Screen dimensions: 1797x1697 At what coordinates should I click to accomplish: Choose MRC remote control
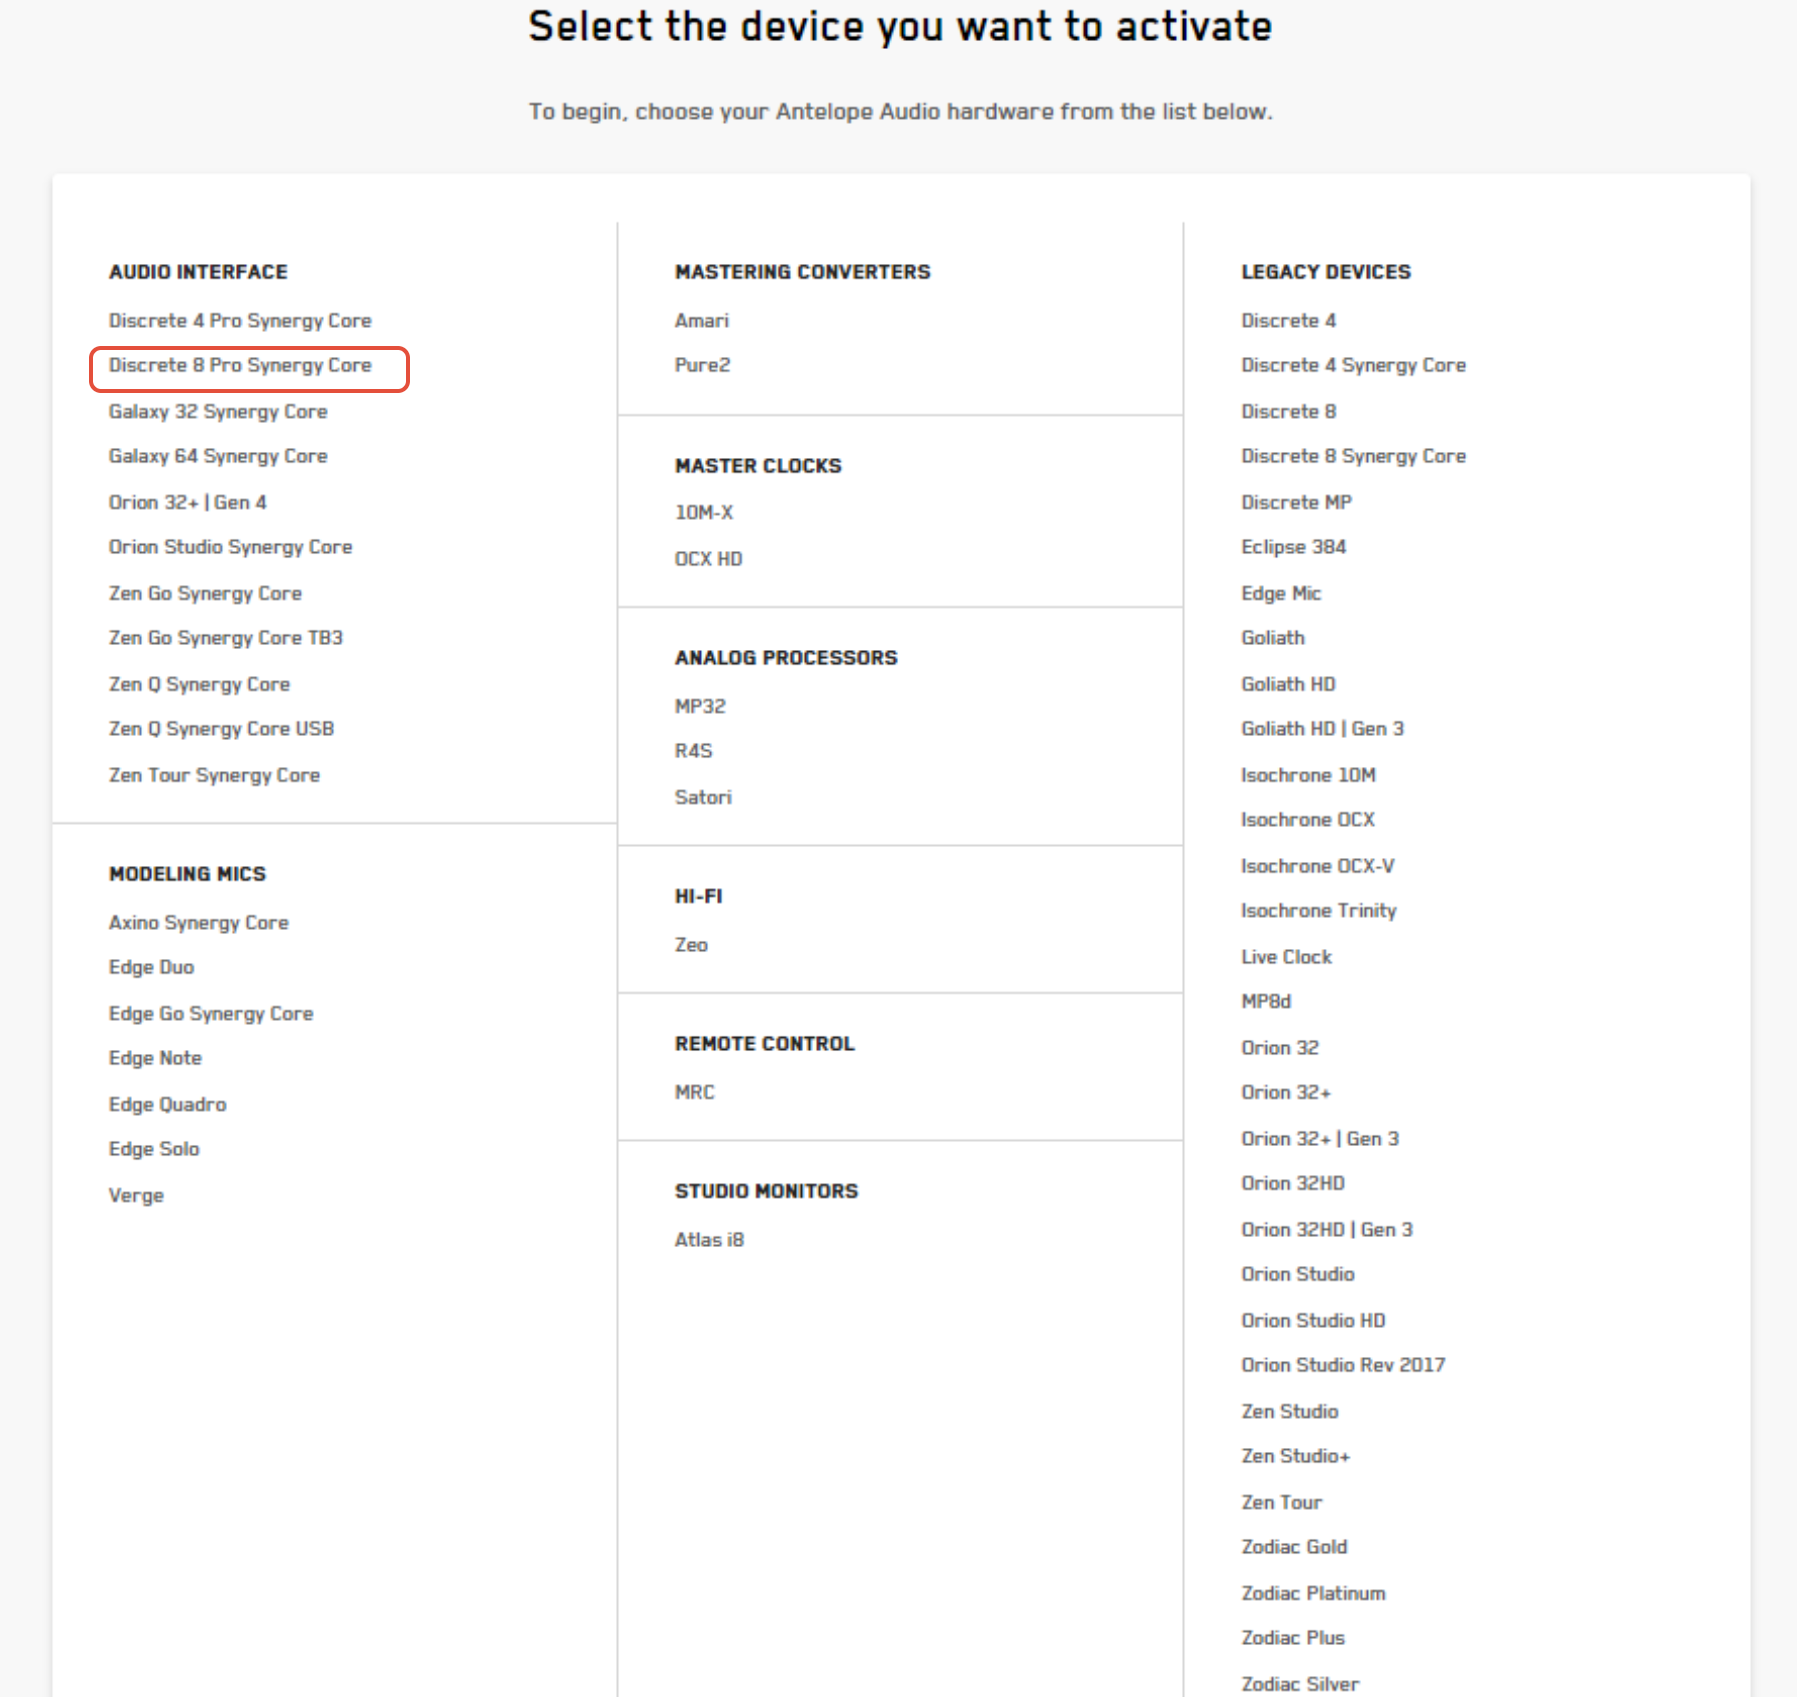695,1092
